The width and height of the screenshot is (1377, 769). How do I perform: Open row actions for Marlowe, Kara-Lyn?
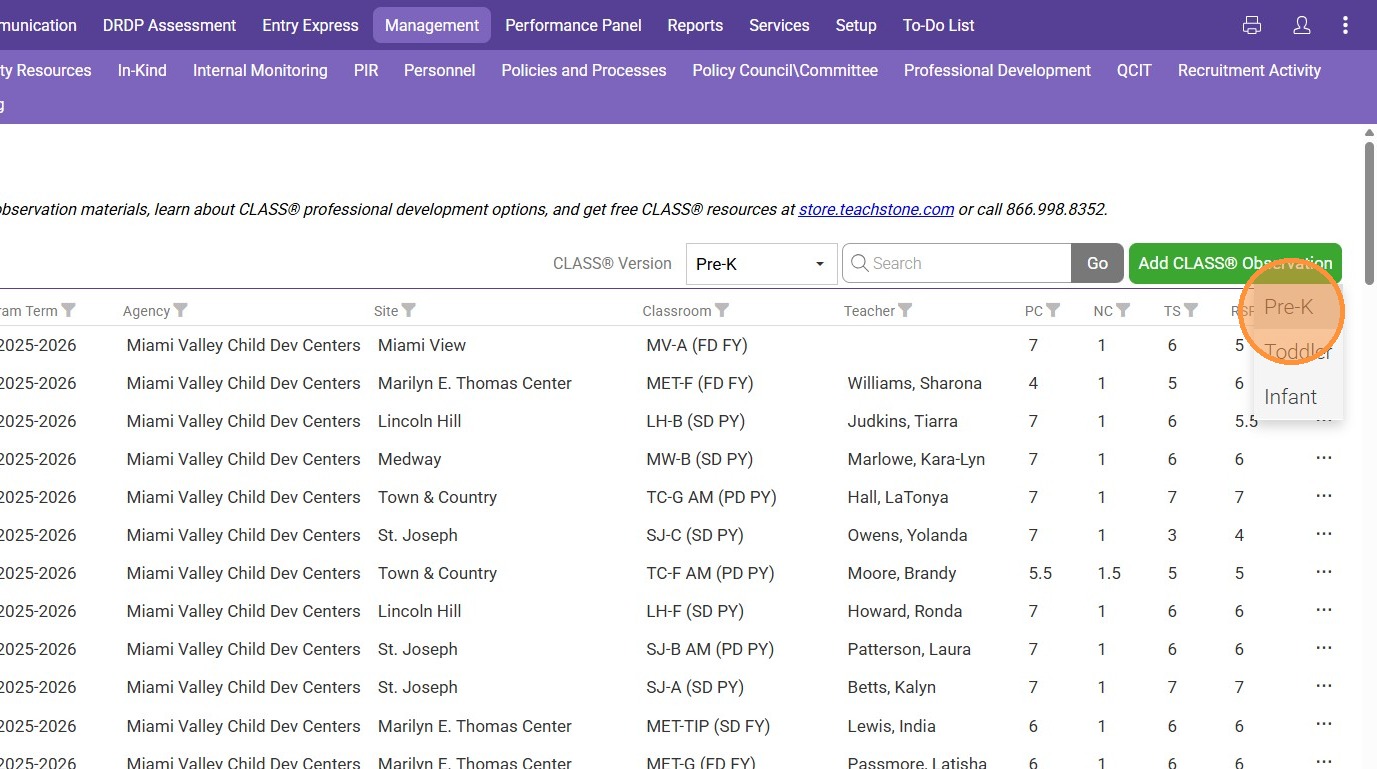[1324, 458]
